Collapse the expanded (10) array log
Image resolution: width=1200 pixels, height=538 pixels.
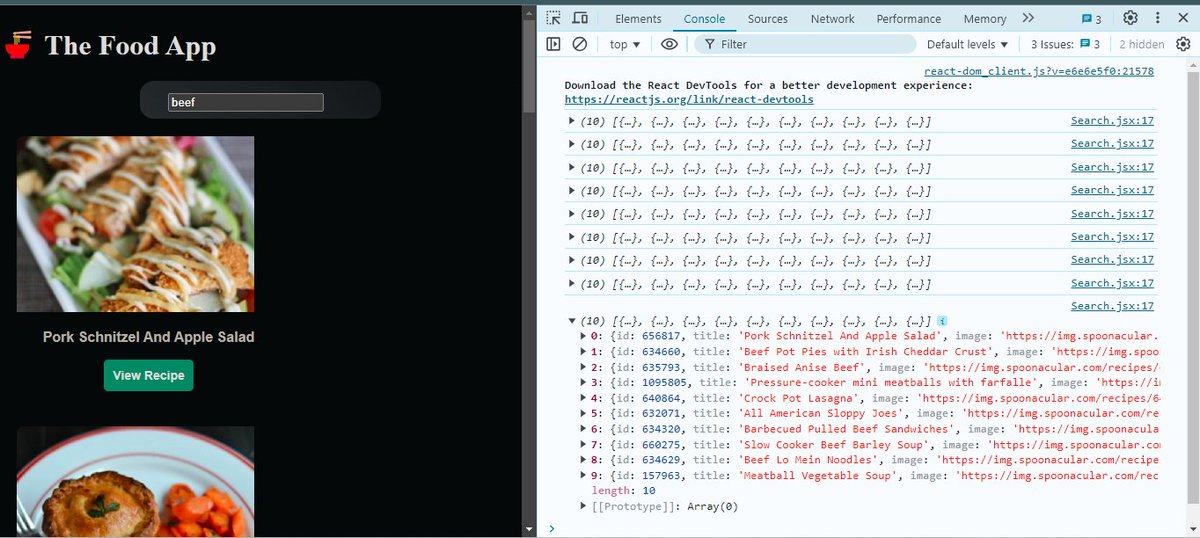572,321
